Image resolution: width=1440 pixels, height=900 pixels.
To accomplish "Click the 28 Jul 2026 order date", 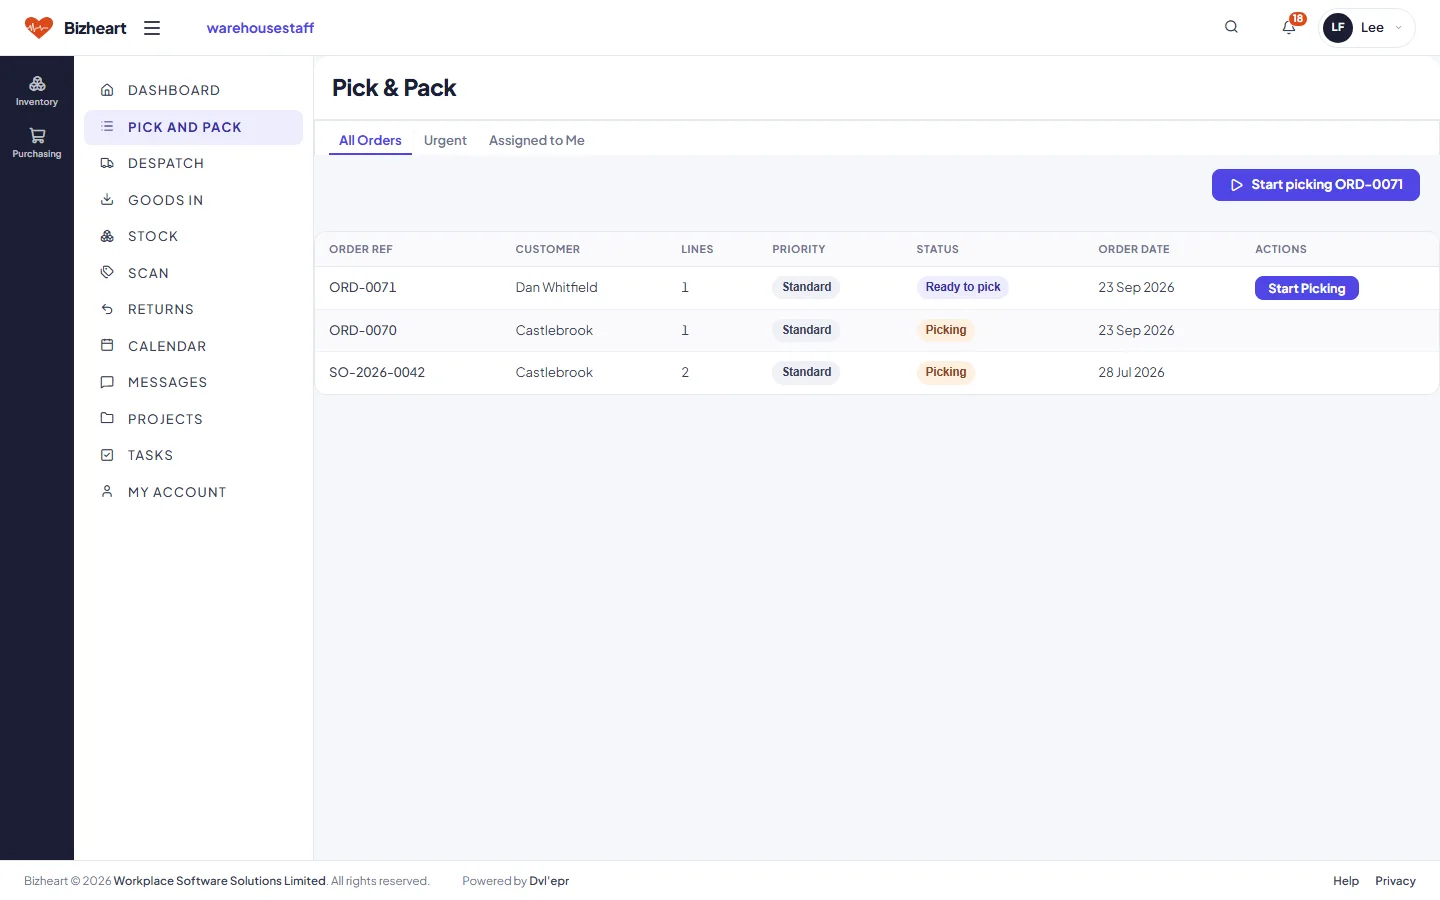I will point(1131,372).
